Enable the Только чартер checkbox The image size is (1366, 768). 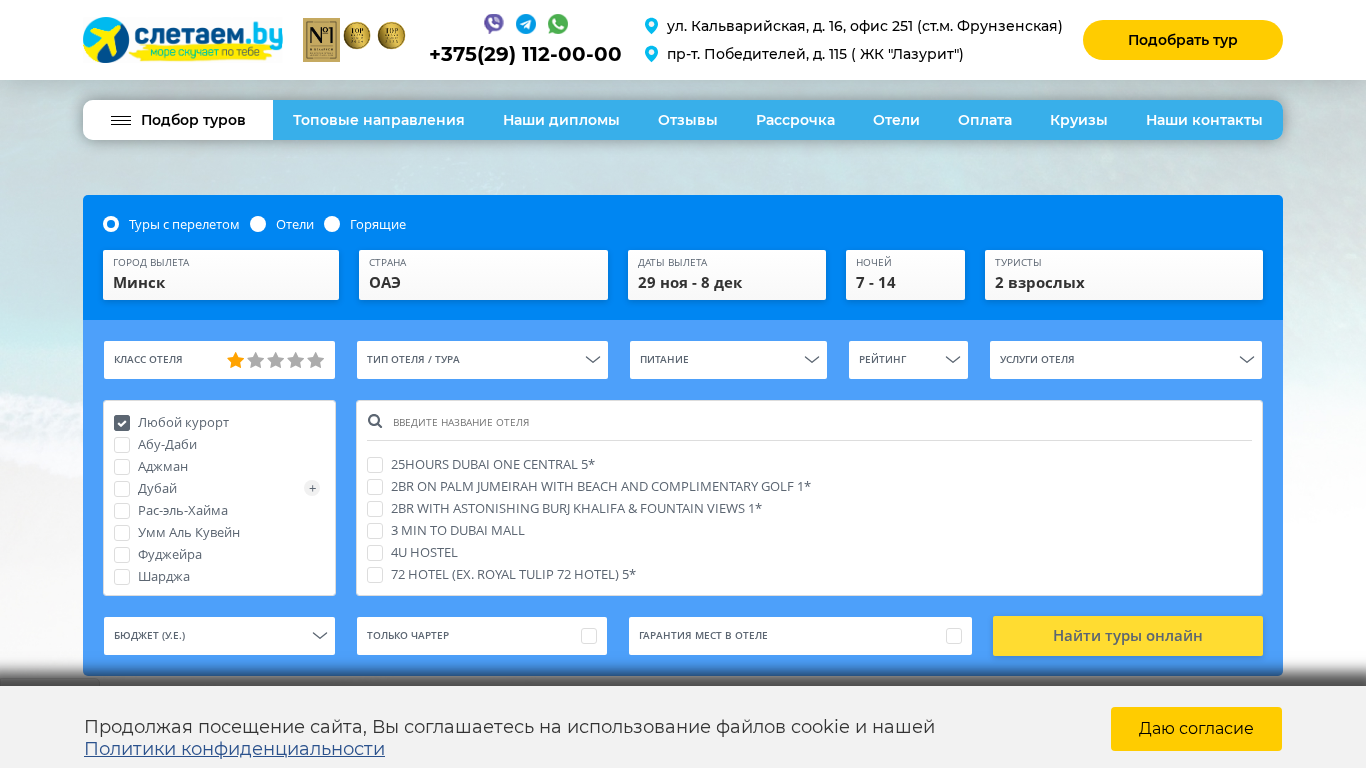click(x=589, y=636)
